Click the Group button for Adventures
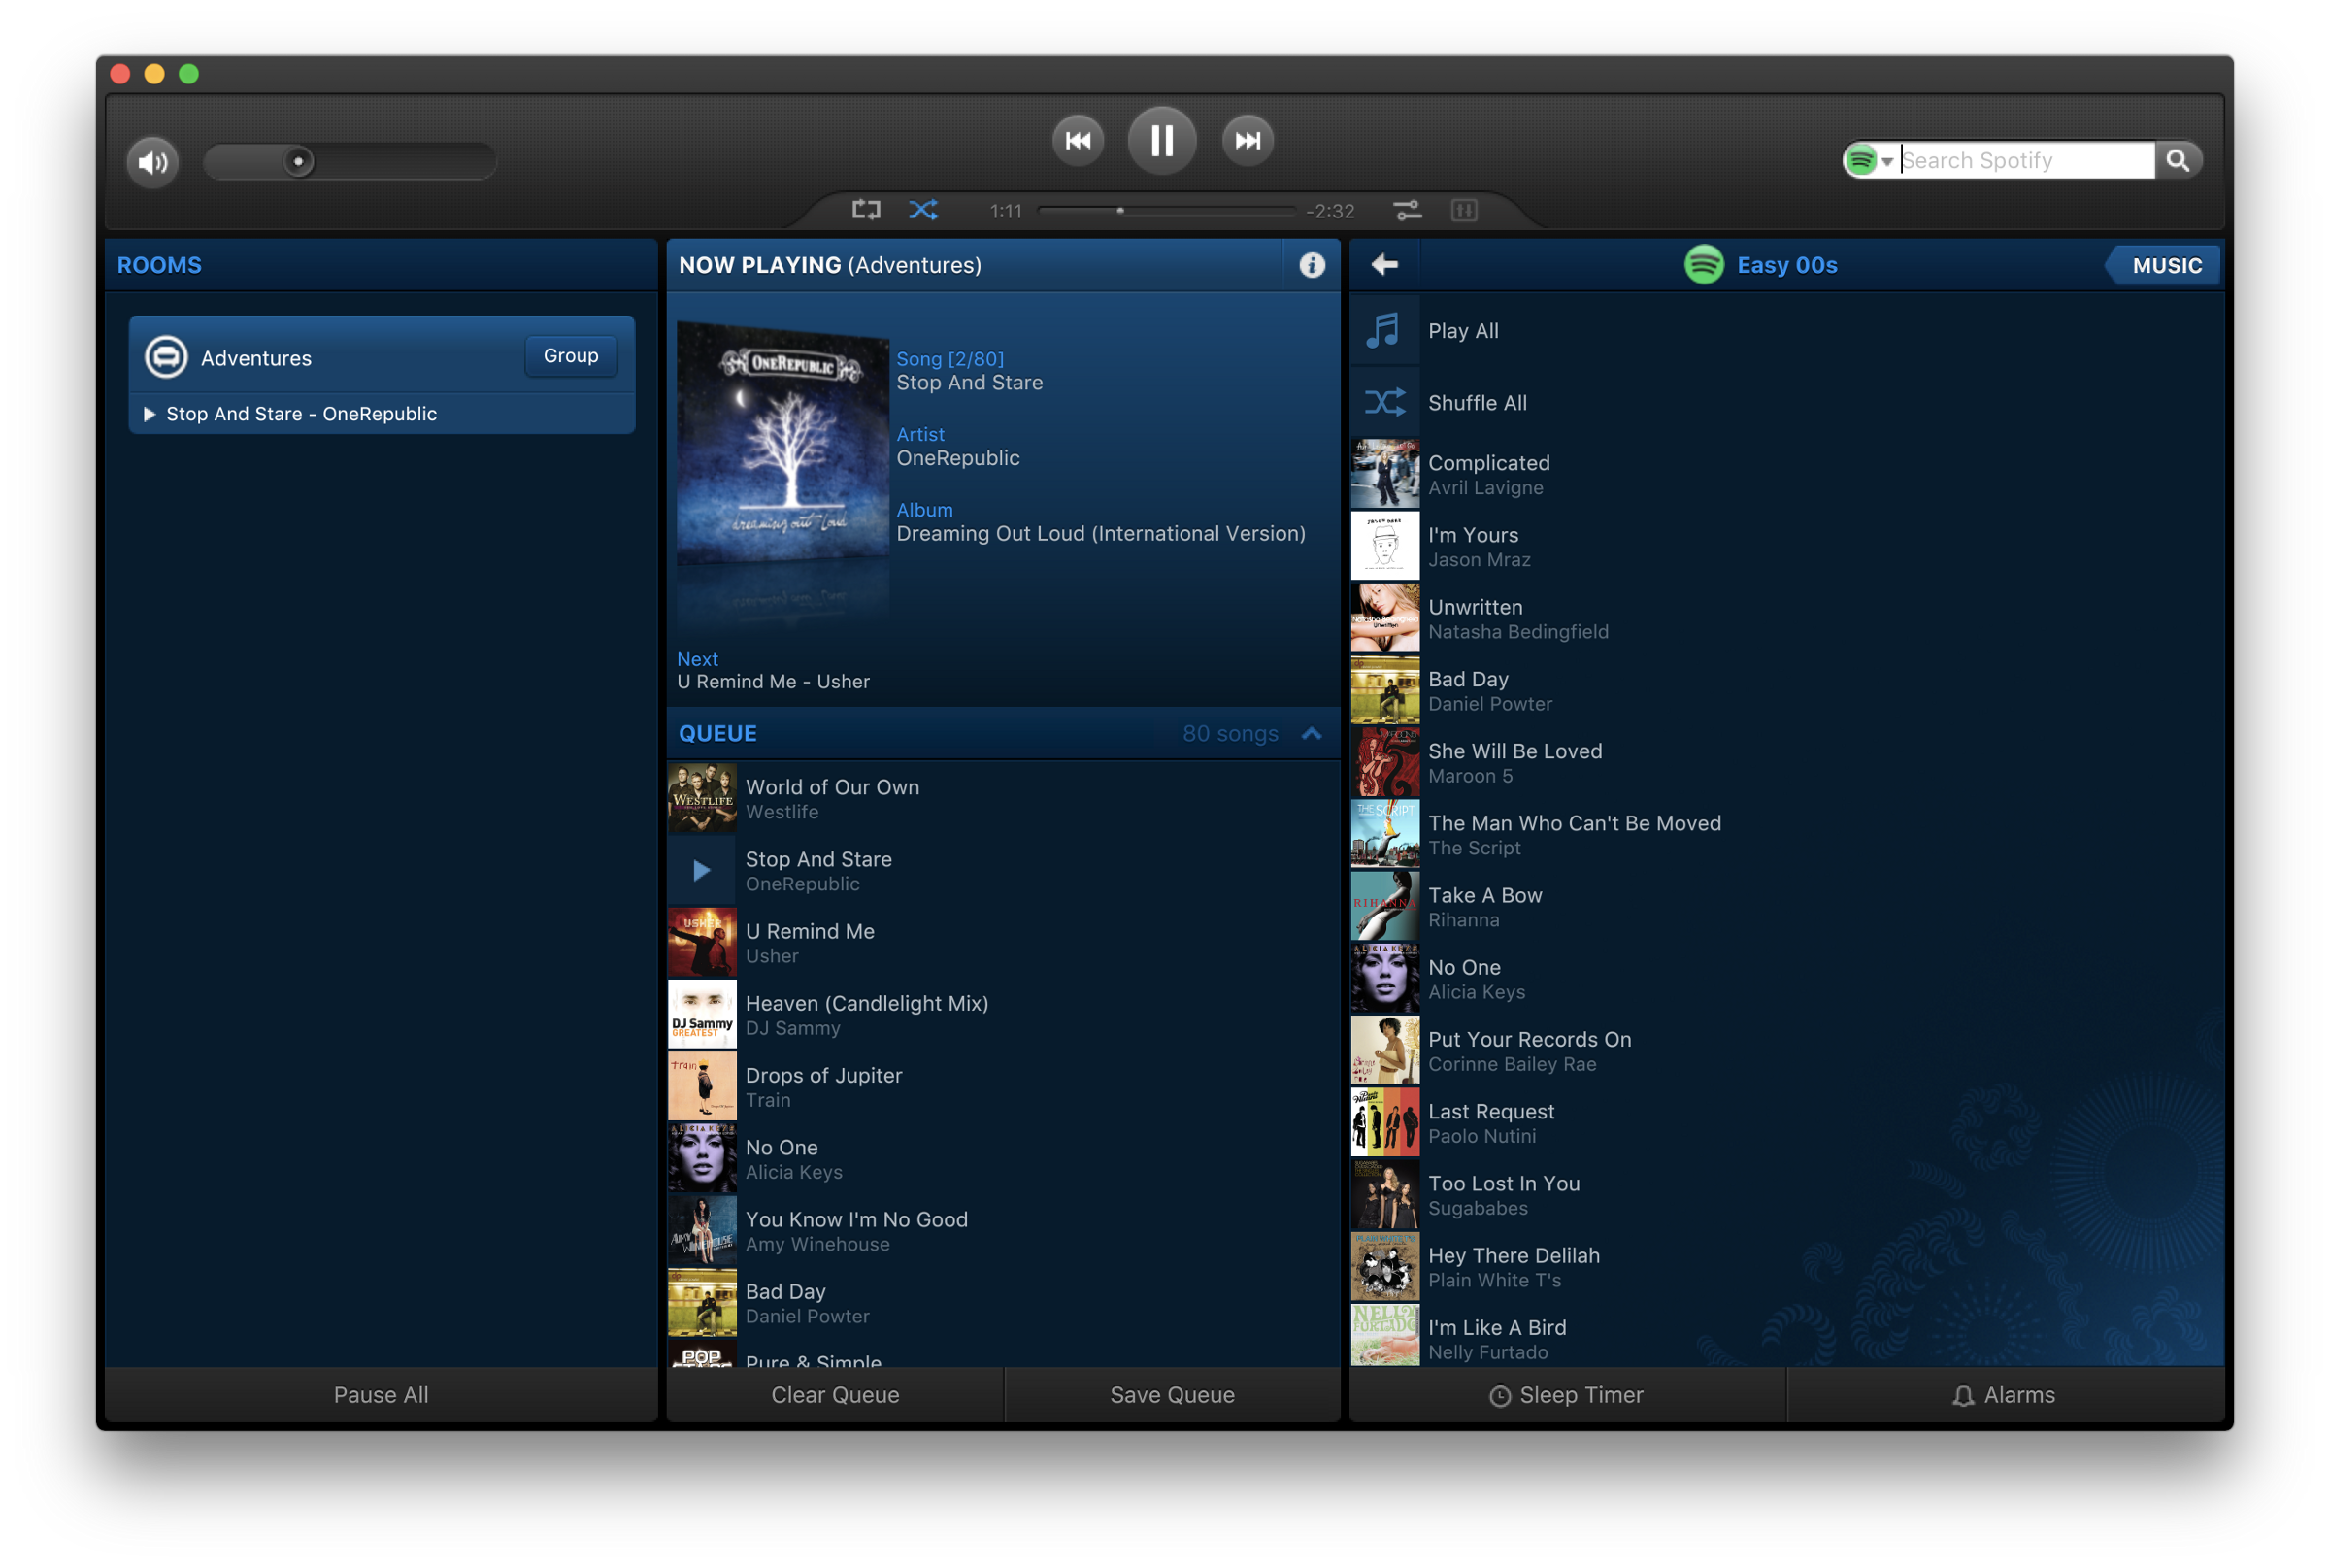The image size is (2330, 1568). pos(570,356)
